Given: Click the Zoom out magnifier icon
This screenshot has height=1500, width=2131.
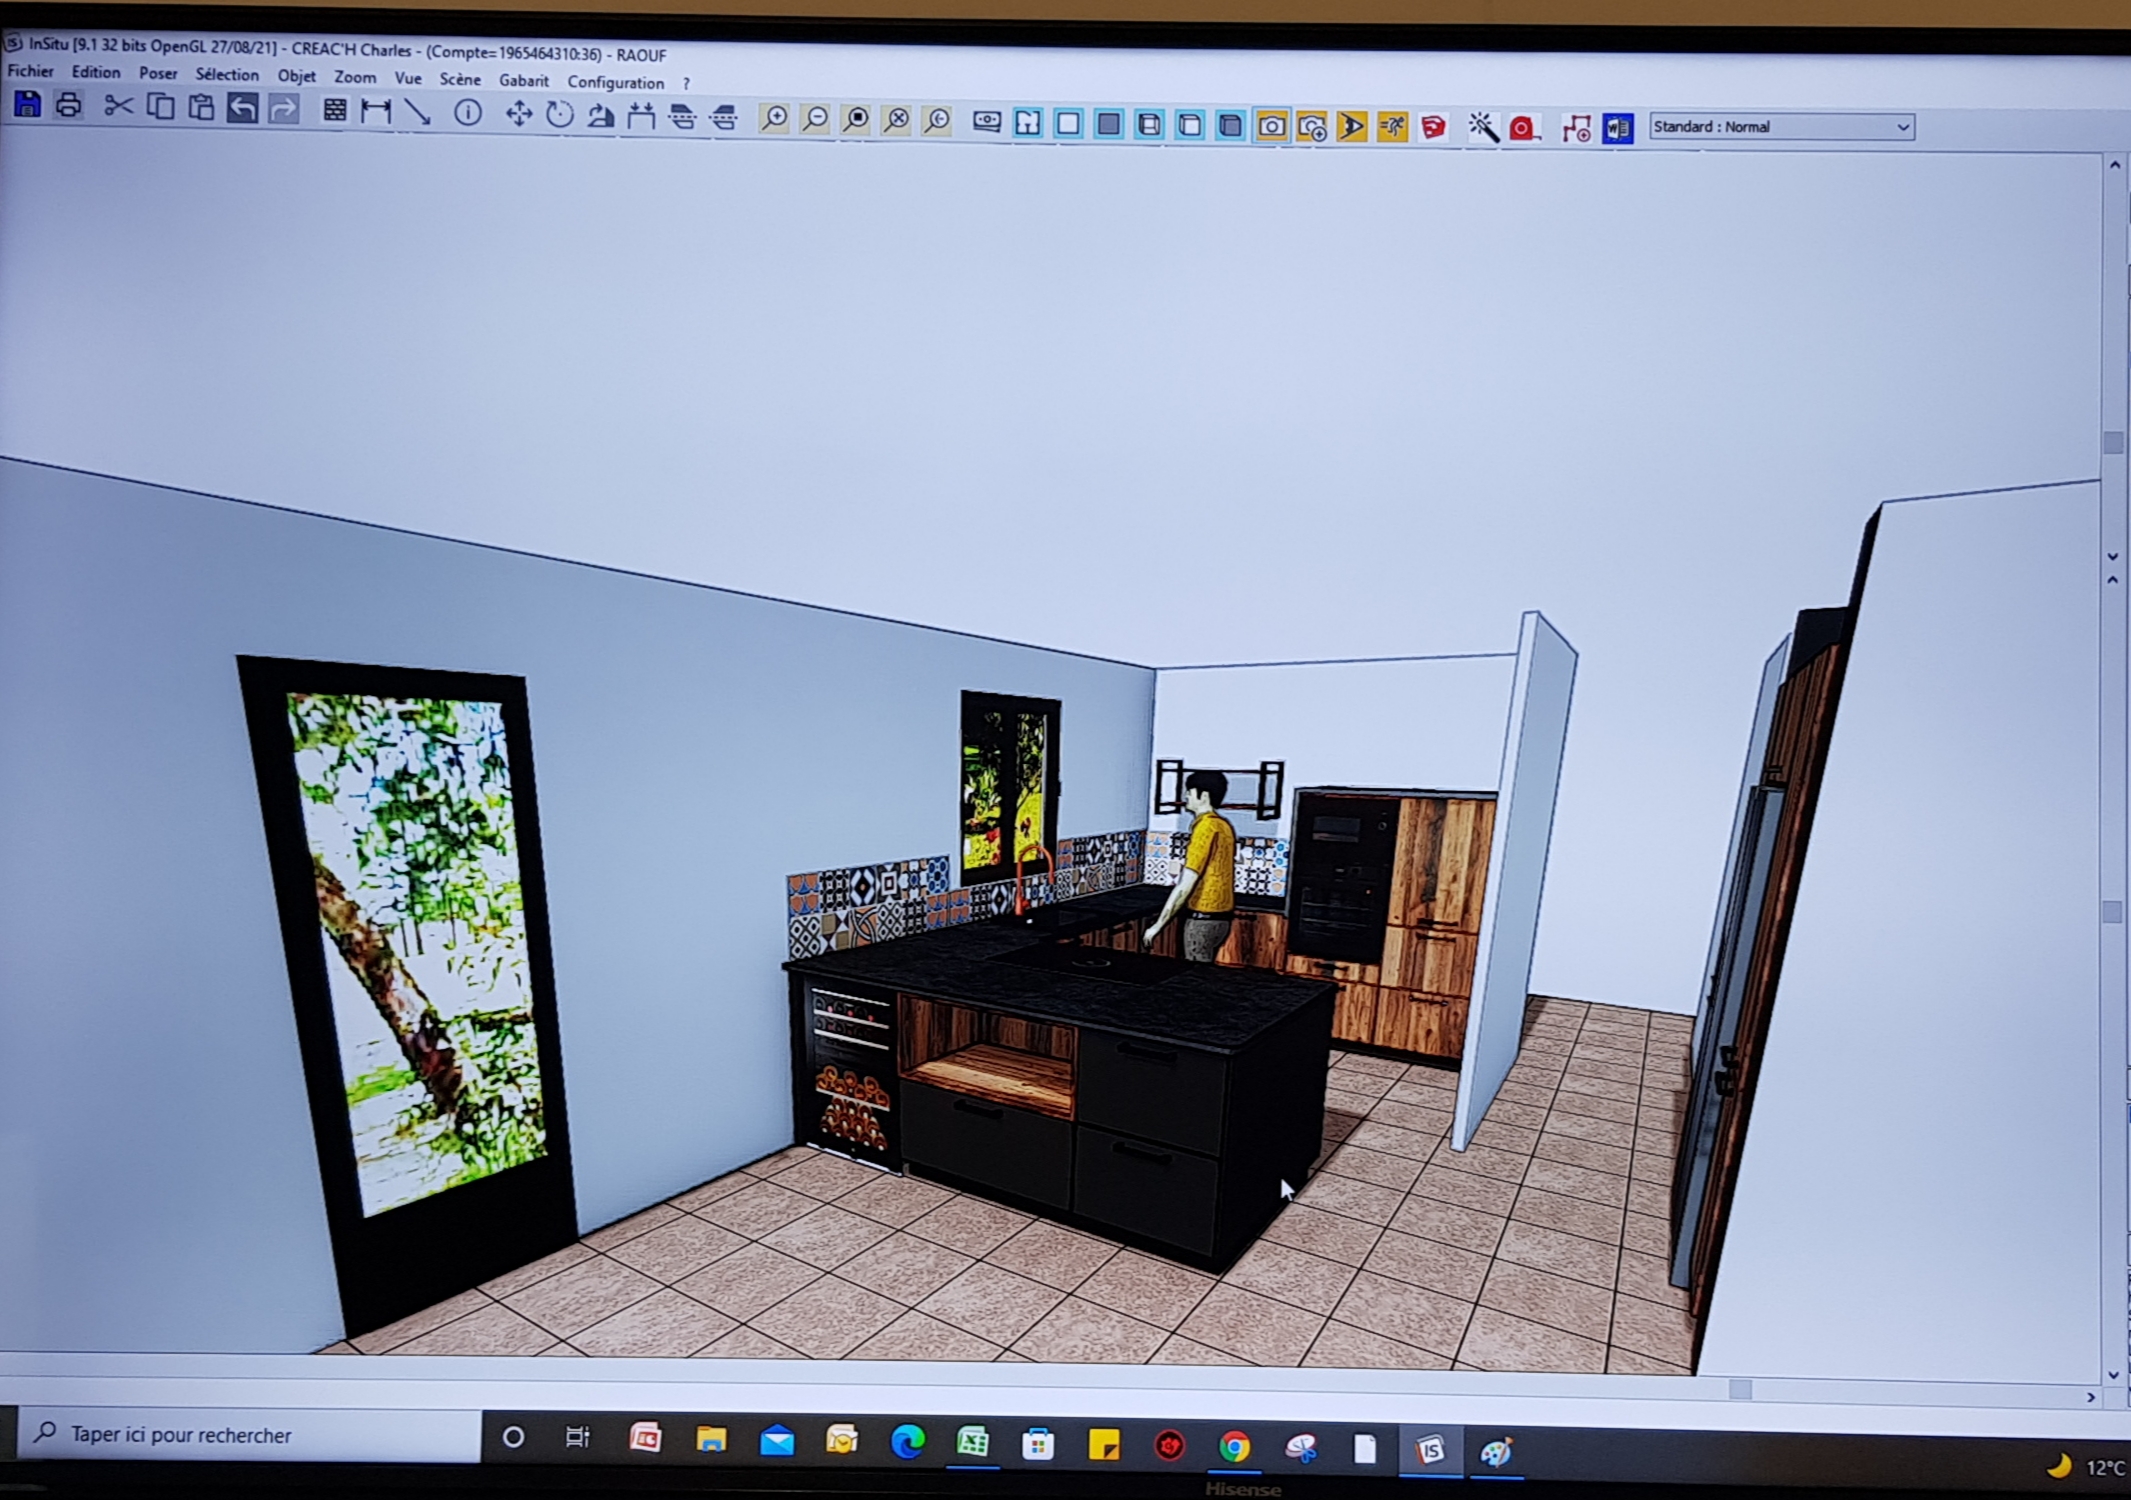Looking at the screenshot, I should pos(815,120).
